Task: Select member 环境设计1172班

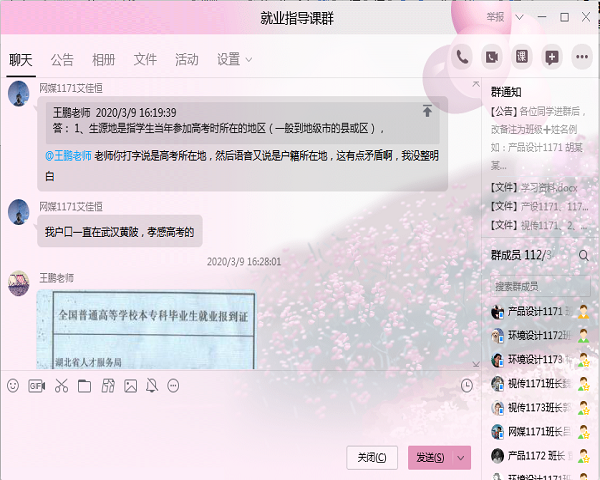Action: coord(540,336)
